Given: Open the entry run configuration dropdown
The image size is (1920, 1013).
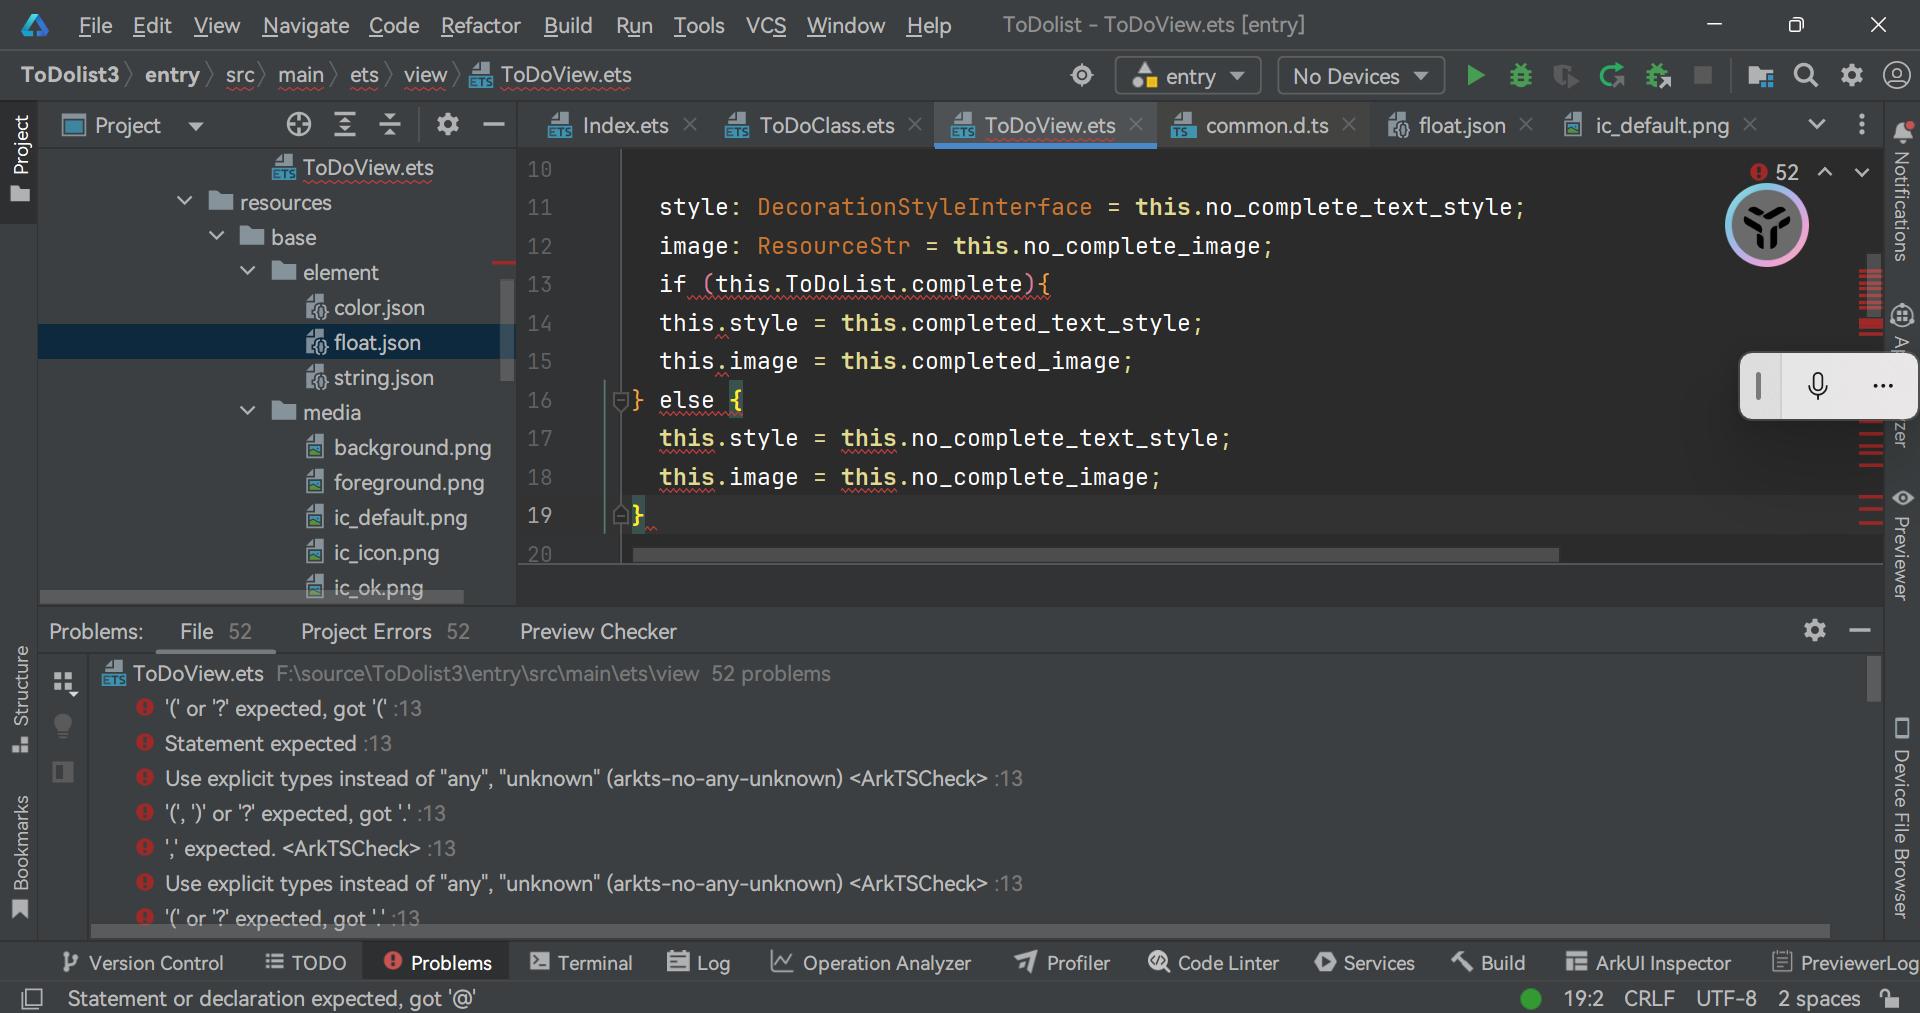Looking at the screenshot, I should point(1189,76).
